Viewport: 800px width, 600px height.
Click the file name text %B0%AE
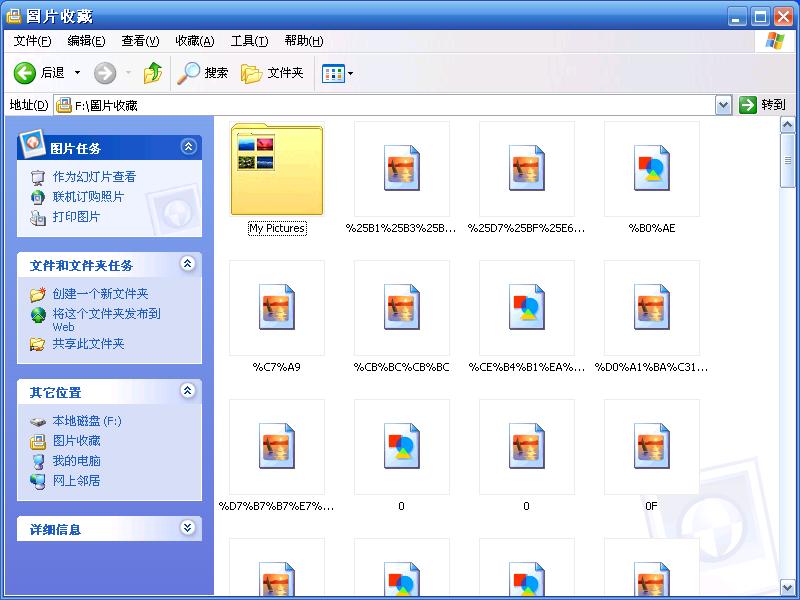pos(652,228)
